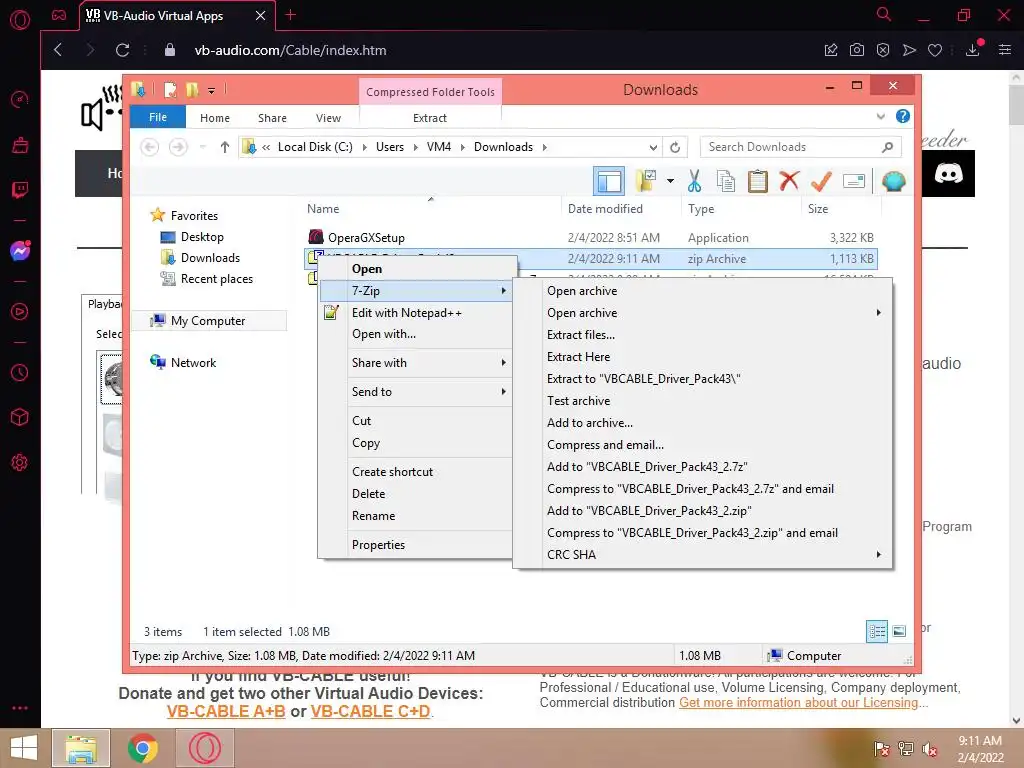Image resolution: width=1024 pixels, height=768 pixels.
Task: Expand folder options toolbar dropdown arrow
Action: click(670, 181)
